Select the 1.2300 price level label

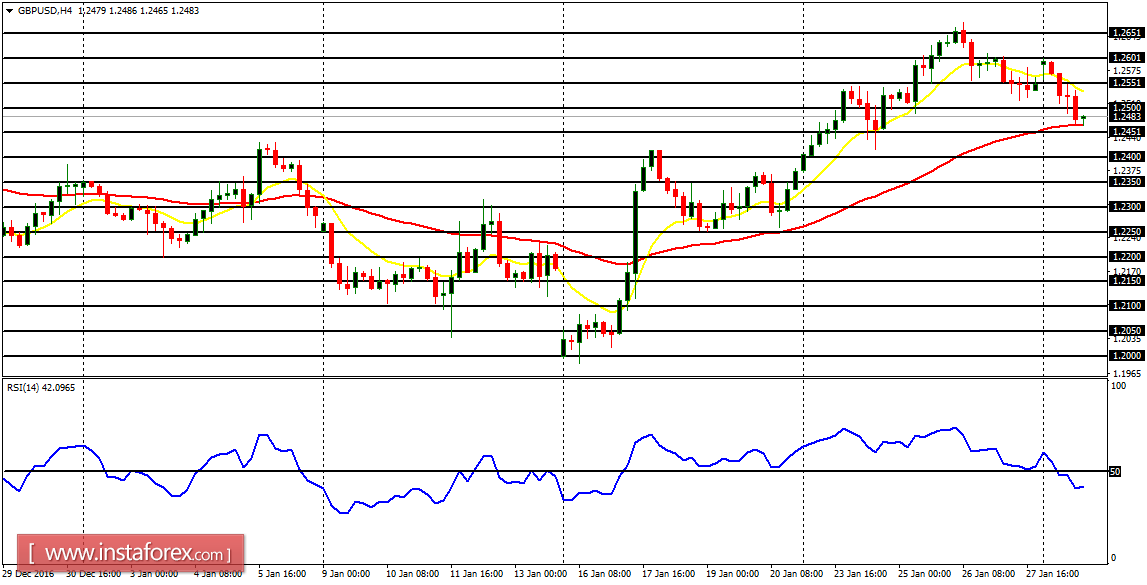[x=1126, y=207]
